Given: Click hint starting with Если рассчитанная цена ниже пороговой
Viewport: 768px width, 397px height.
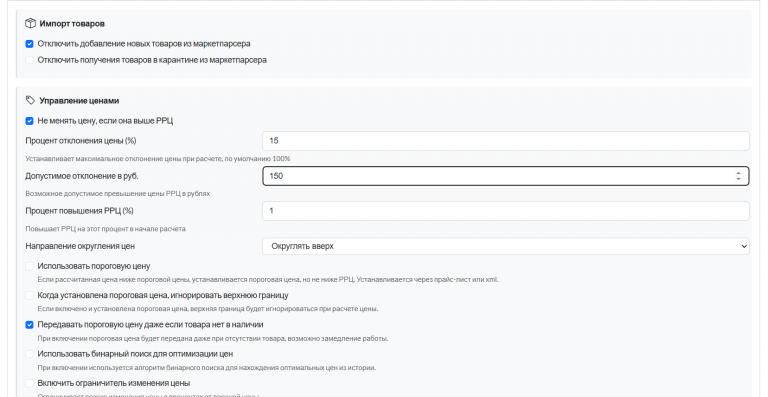Looking at the screenshot, I should pos(268,280).
